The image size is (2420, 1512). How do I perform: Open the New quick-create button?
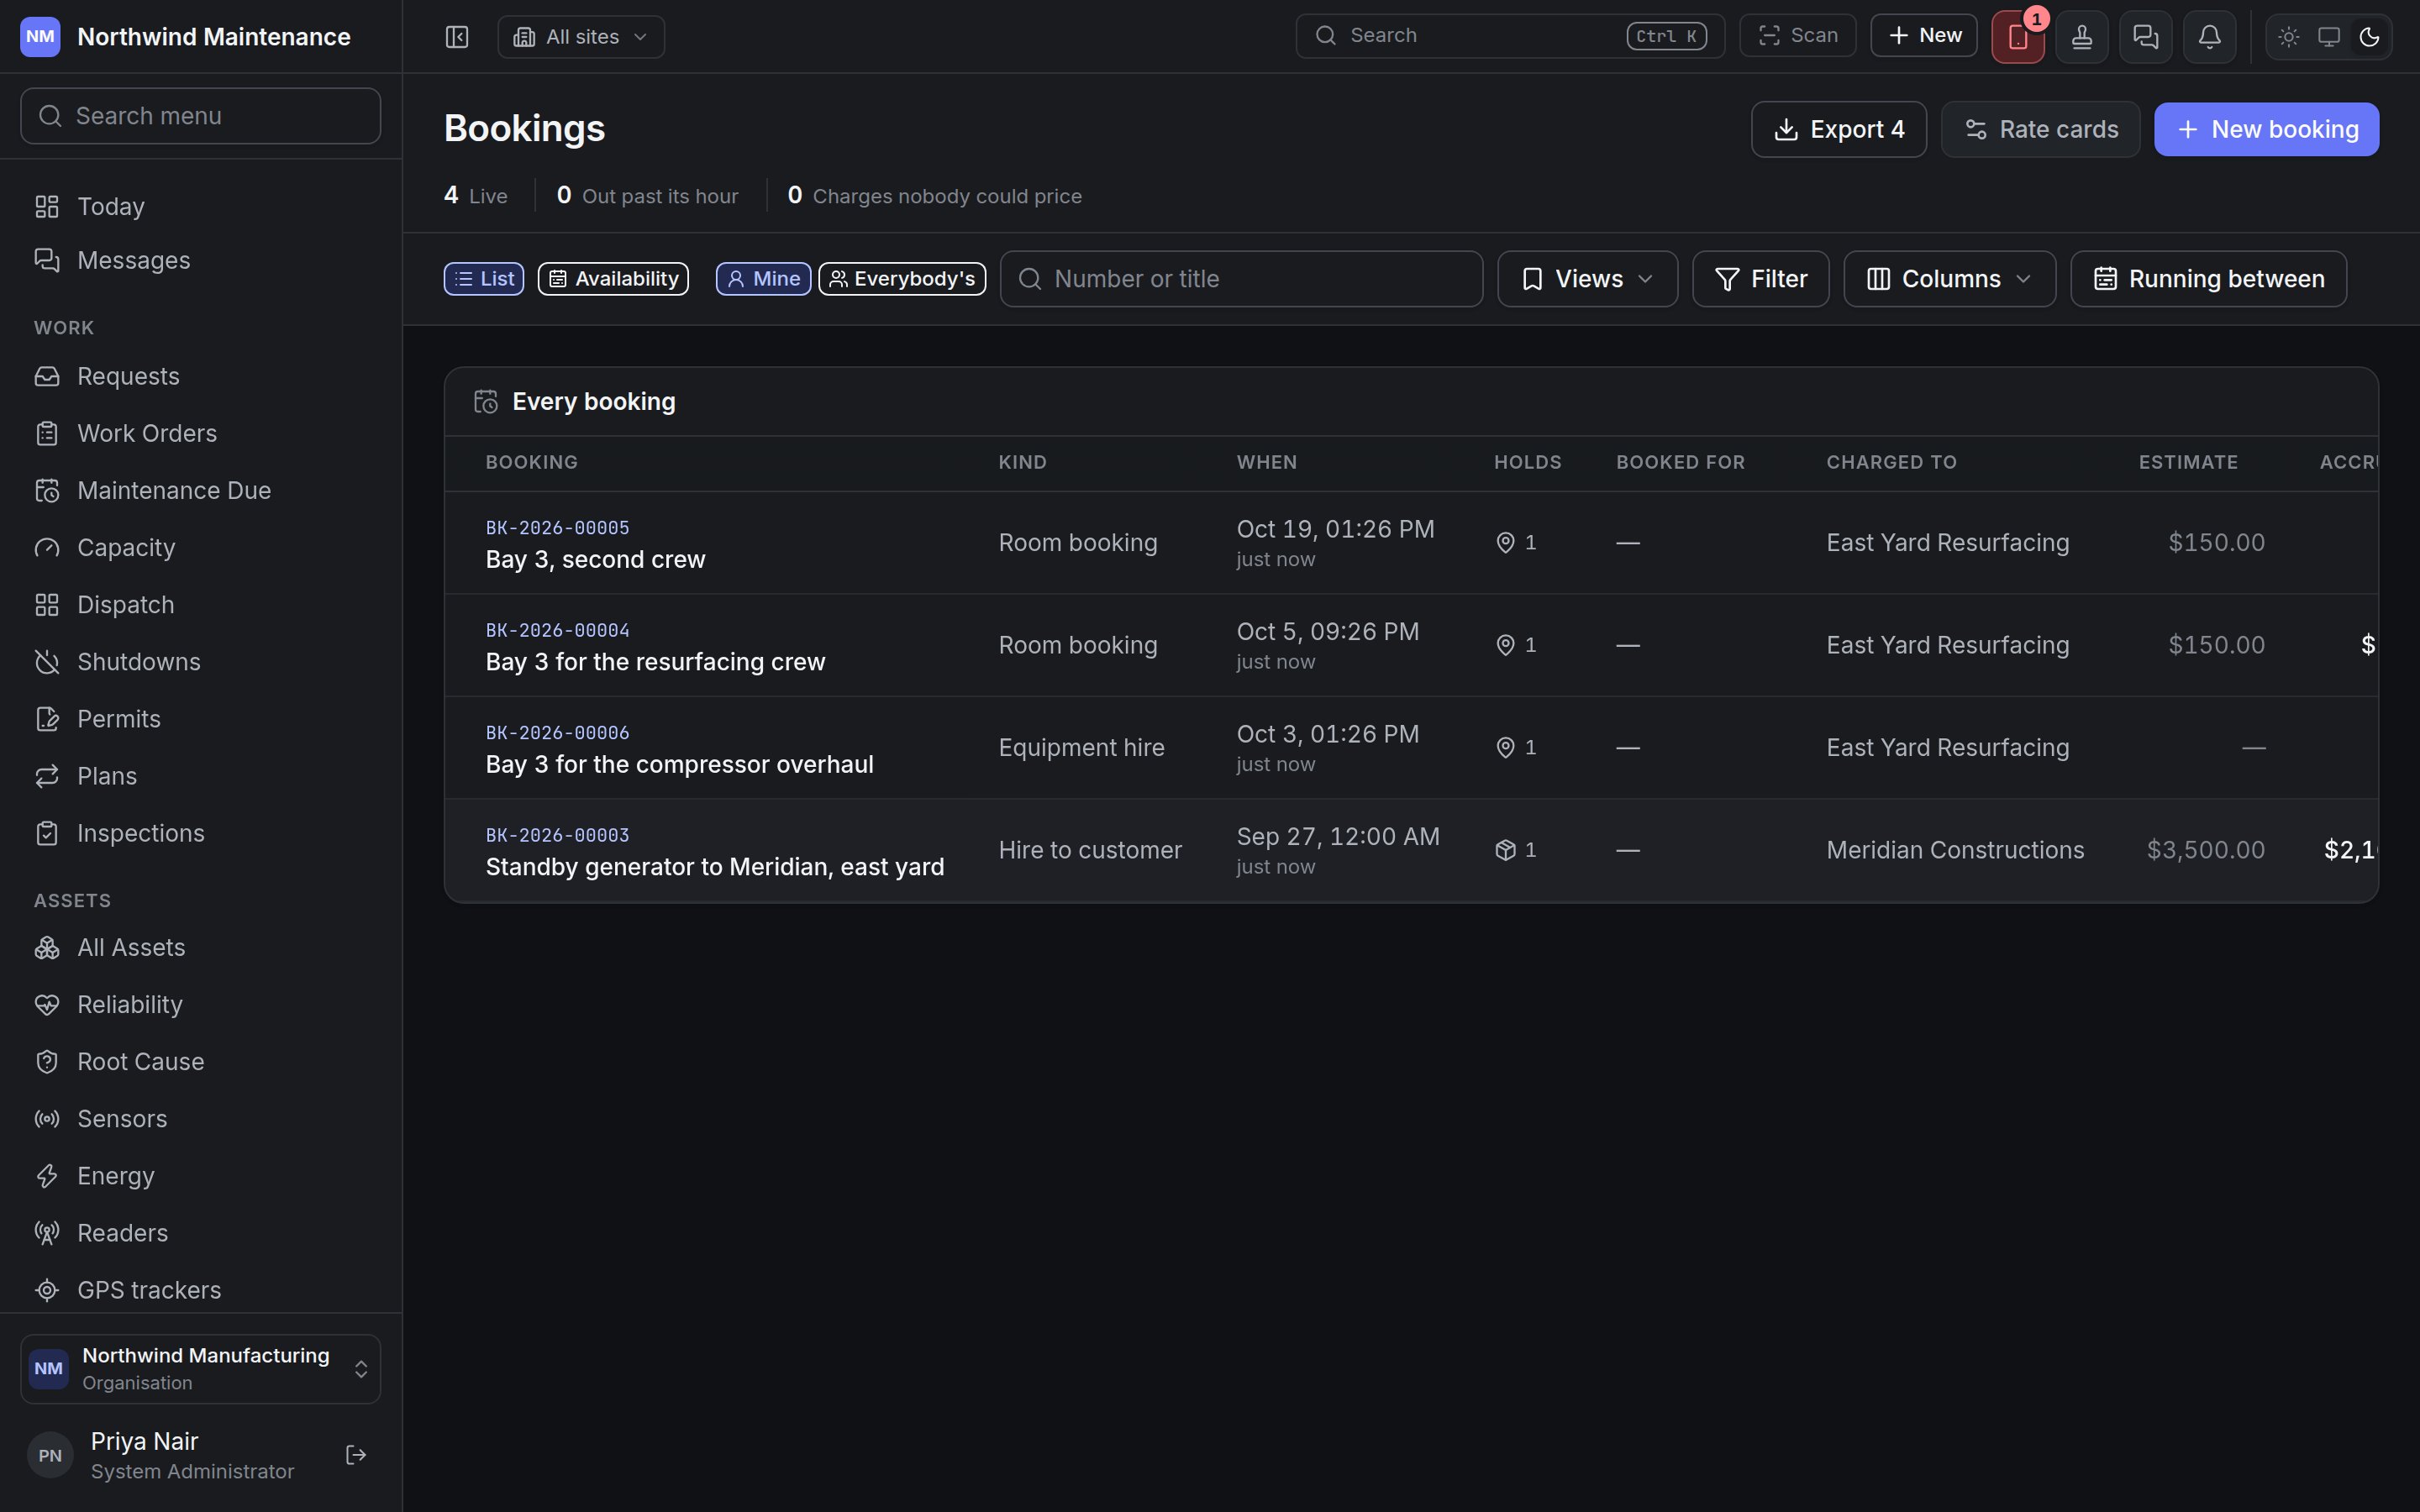[1924, 36]
